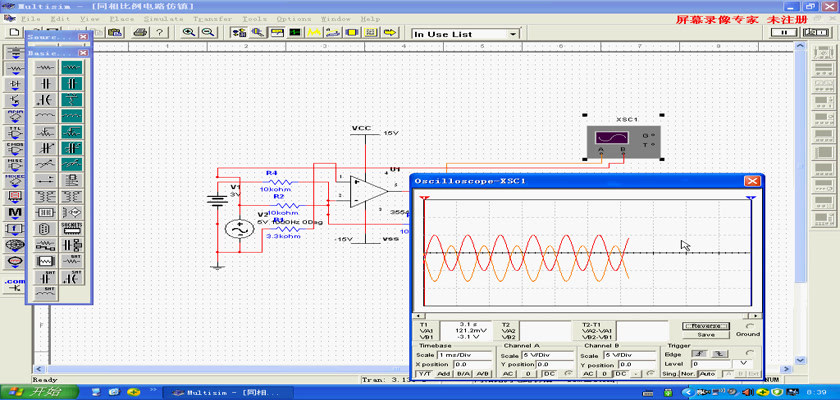The height and width of the screenshot is (400, 840).
Task: Open the Component Editor toolbar icon
Action: (258, 33)
